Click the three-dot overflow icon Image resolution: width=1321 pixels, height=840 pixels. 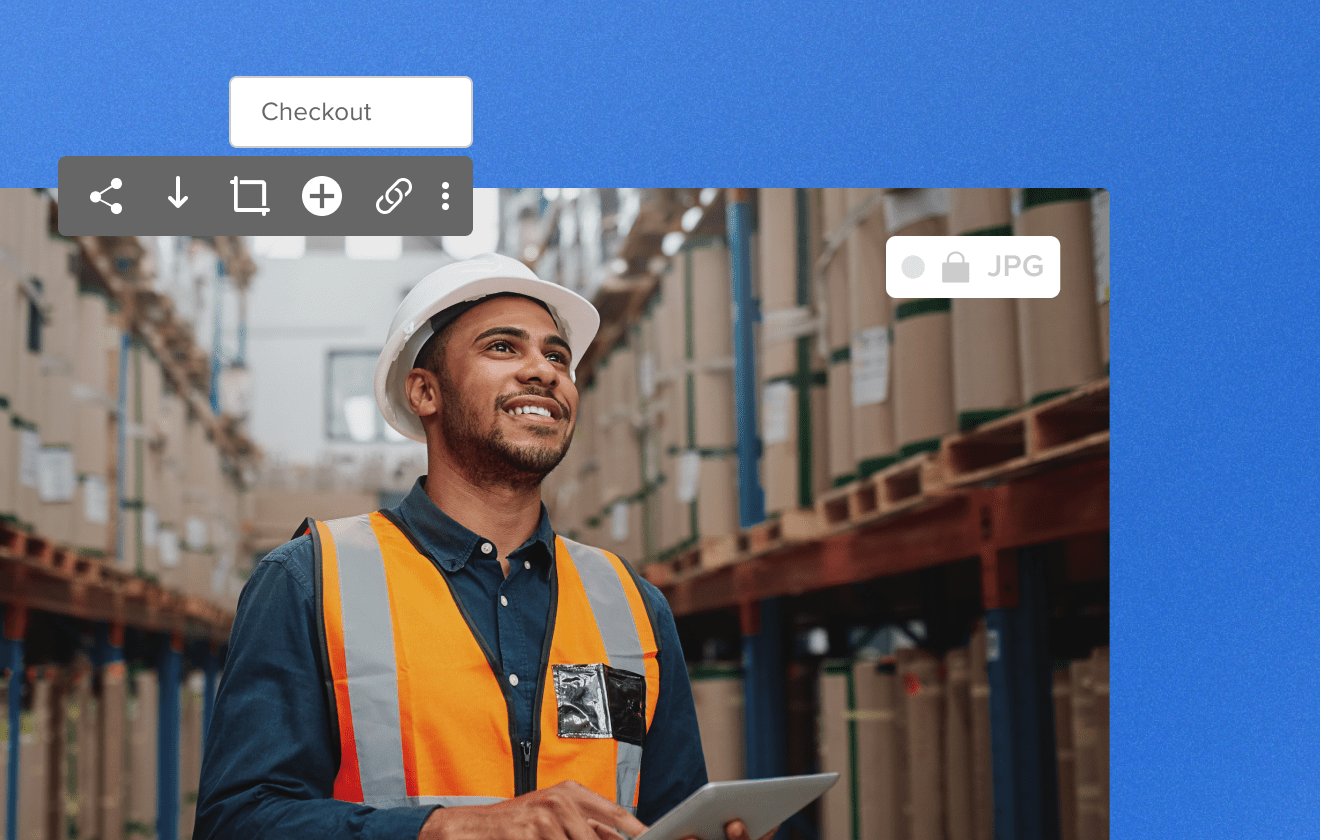(445, 196)
